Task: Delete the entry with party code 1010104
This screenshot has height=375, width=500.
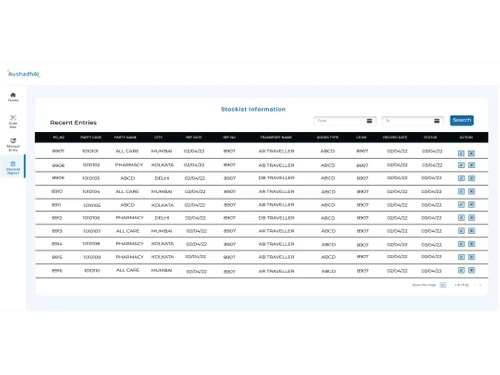Action: click(x=471, y=191)
